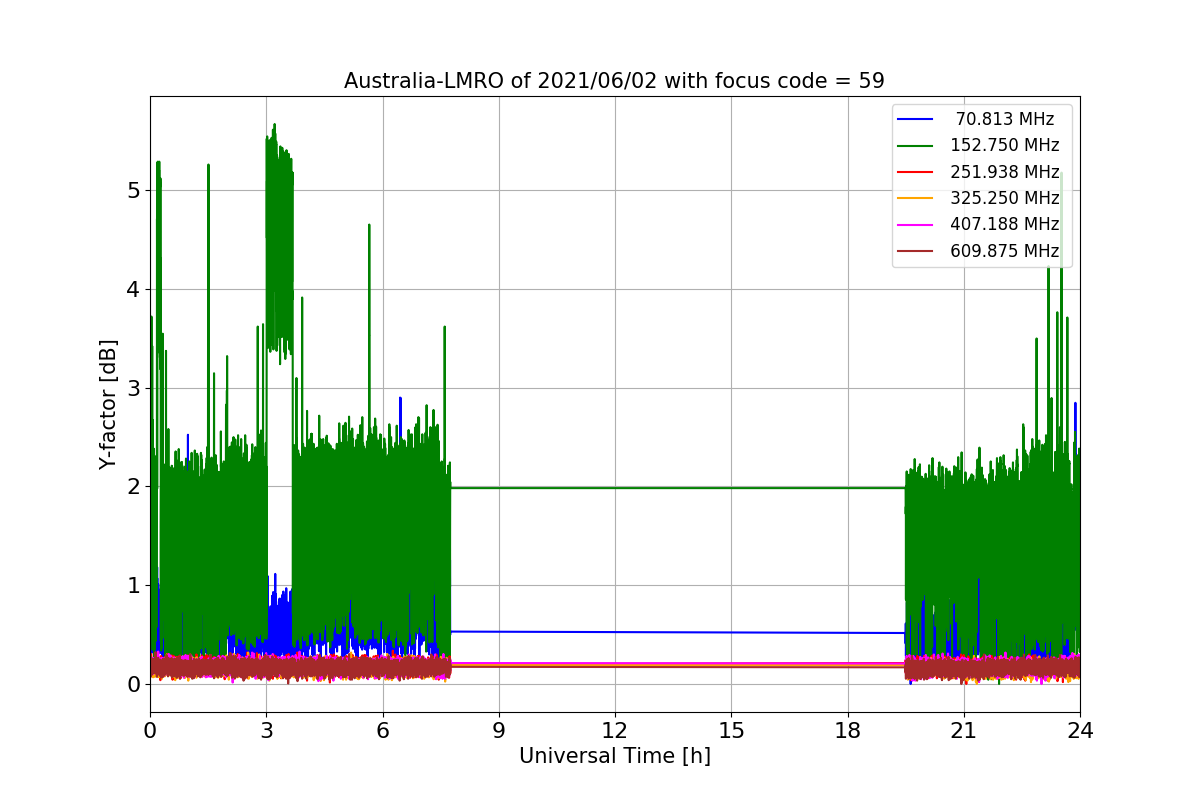
Task: Click the x-axis tick label 24
Action: 1079,730
